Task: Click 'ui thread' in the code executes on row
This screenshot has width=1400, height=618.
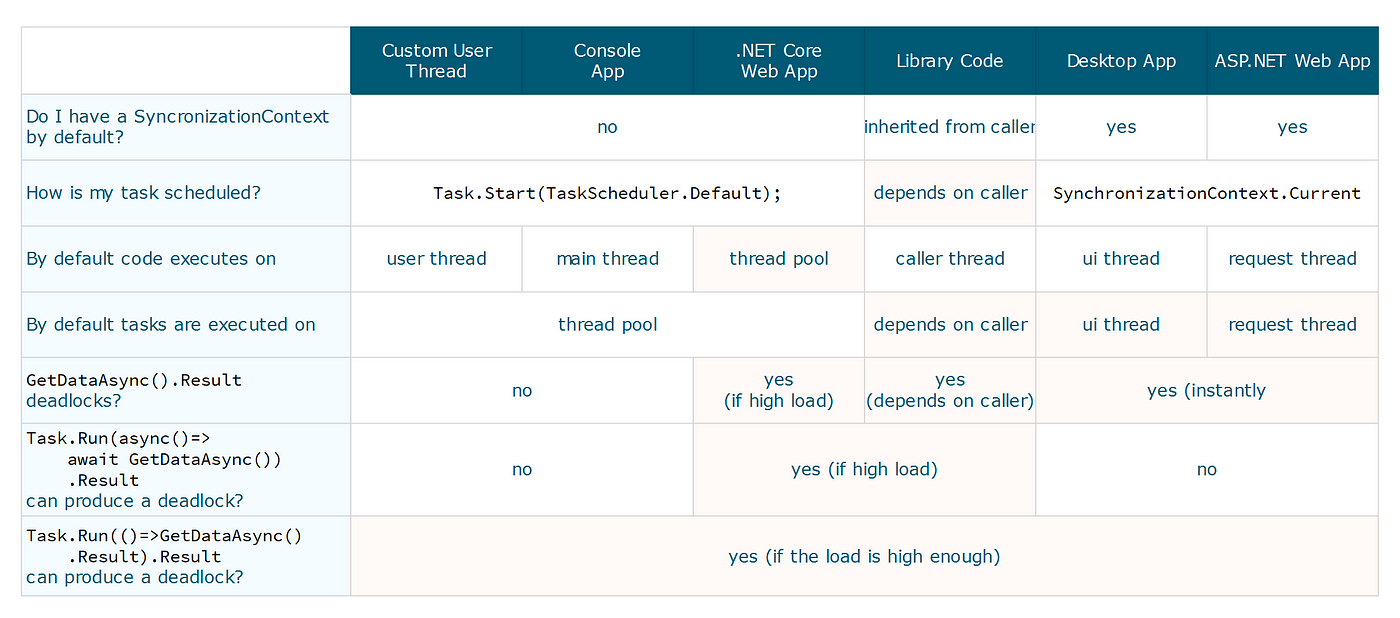Action: [1121, 259]
